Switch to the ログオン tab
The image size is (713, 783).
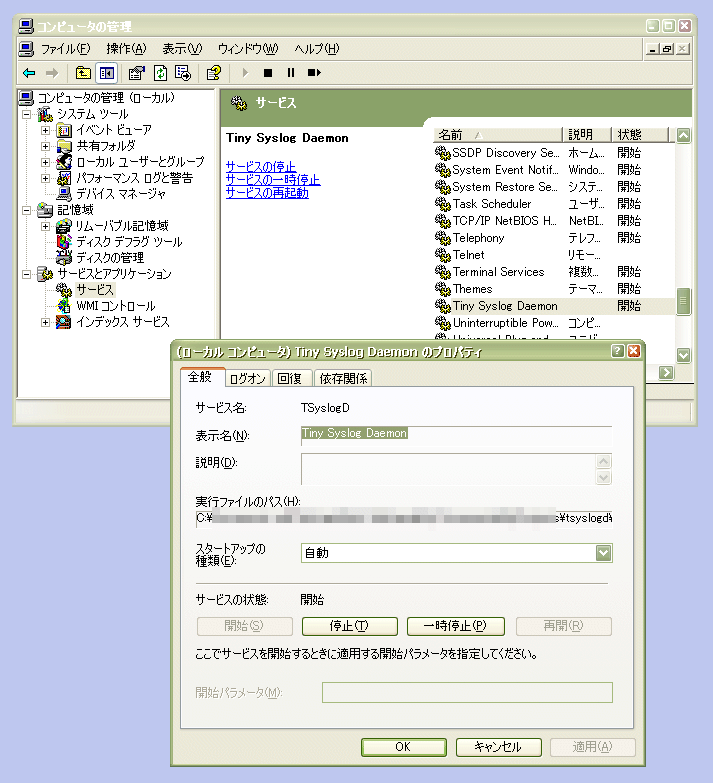tap(247, 378)
